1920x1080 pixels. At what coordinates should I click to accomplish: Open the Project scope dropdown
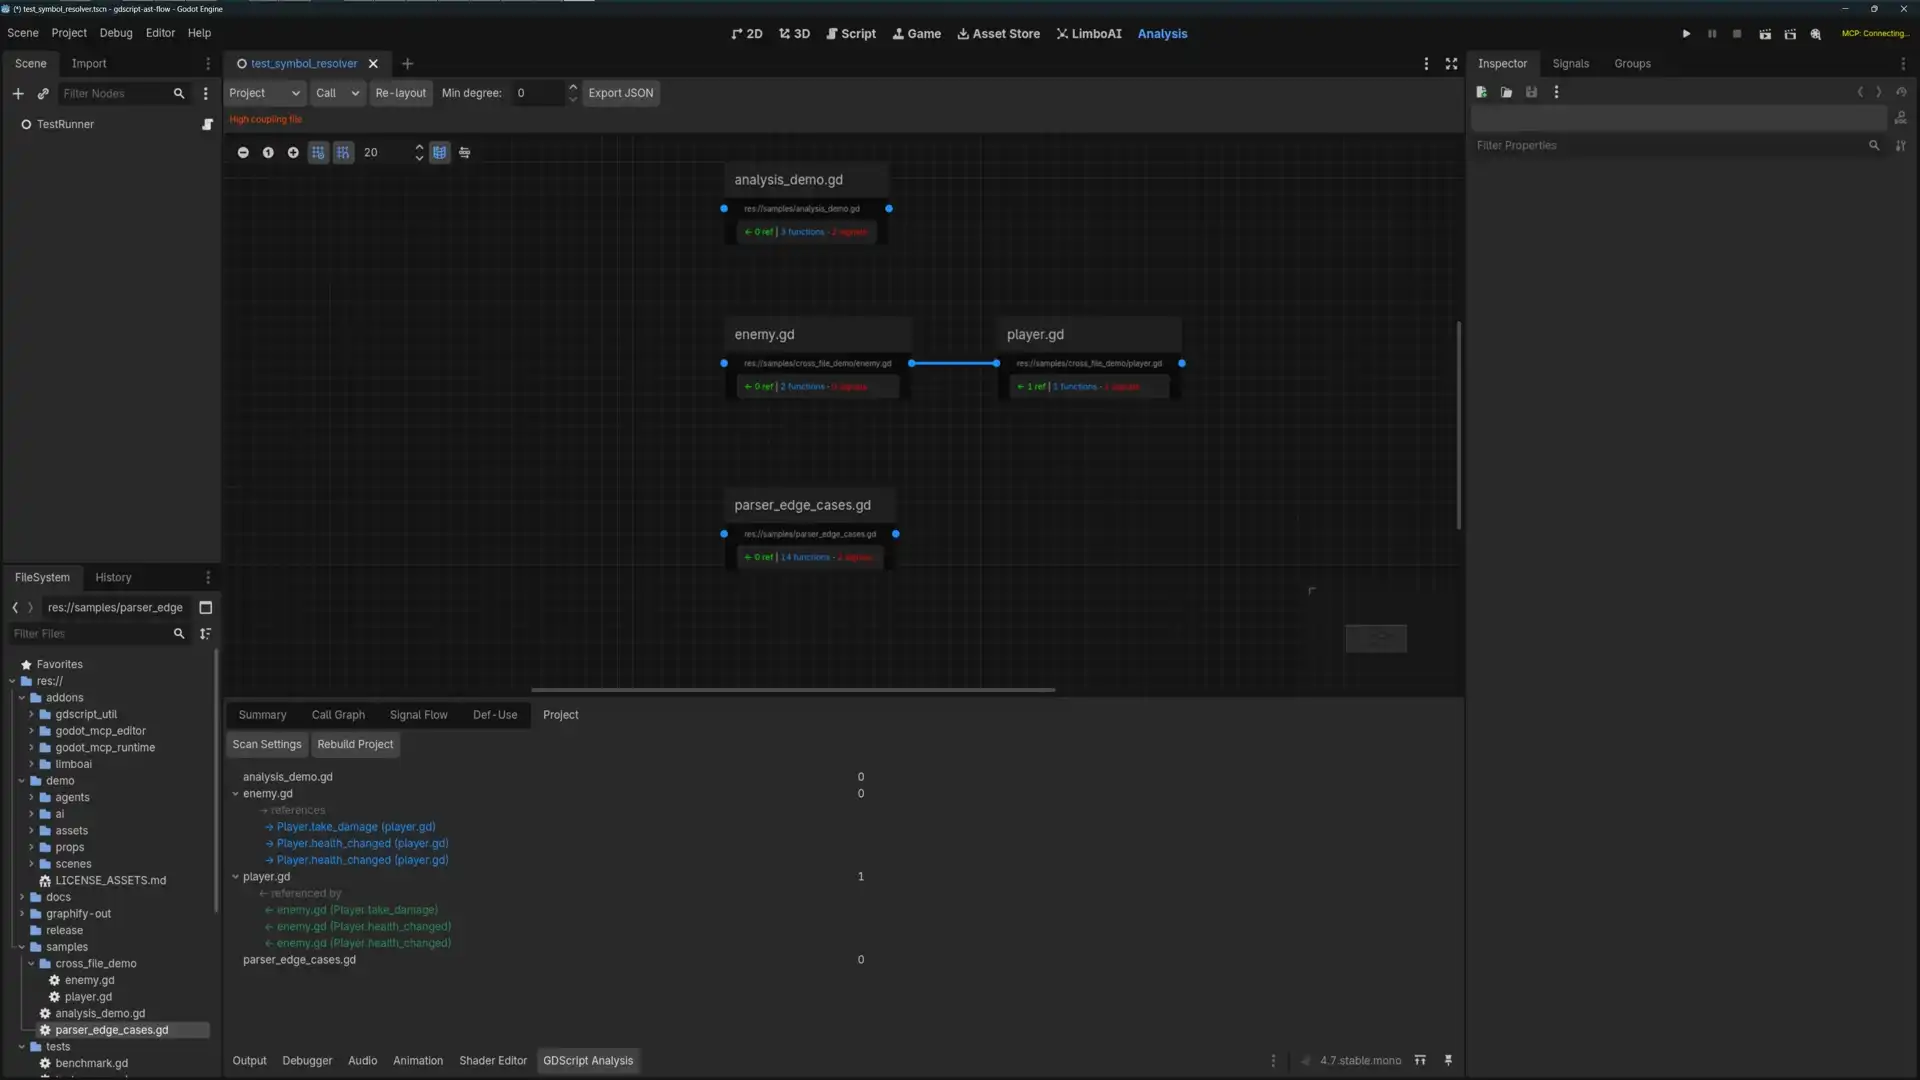point(265,93)
